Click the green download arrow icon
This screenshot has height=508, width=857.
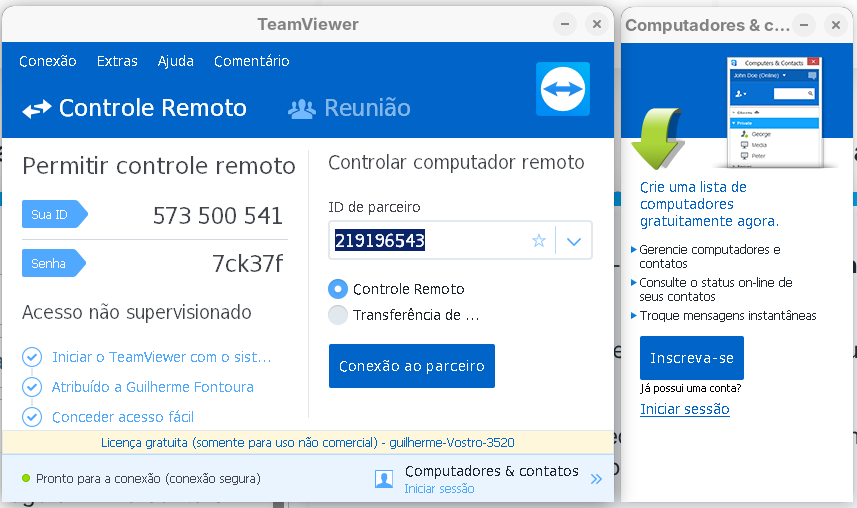pyautogui.click(x=658, y=138)
